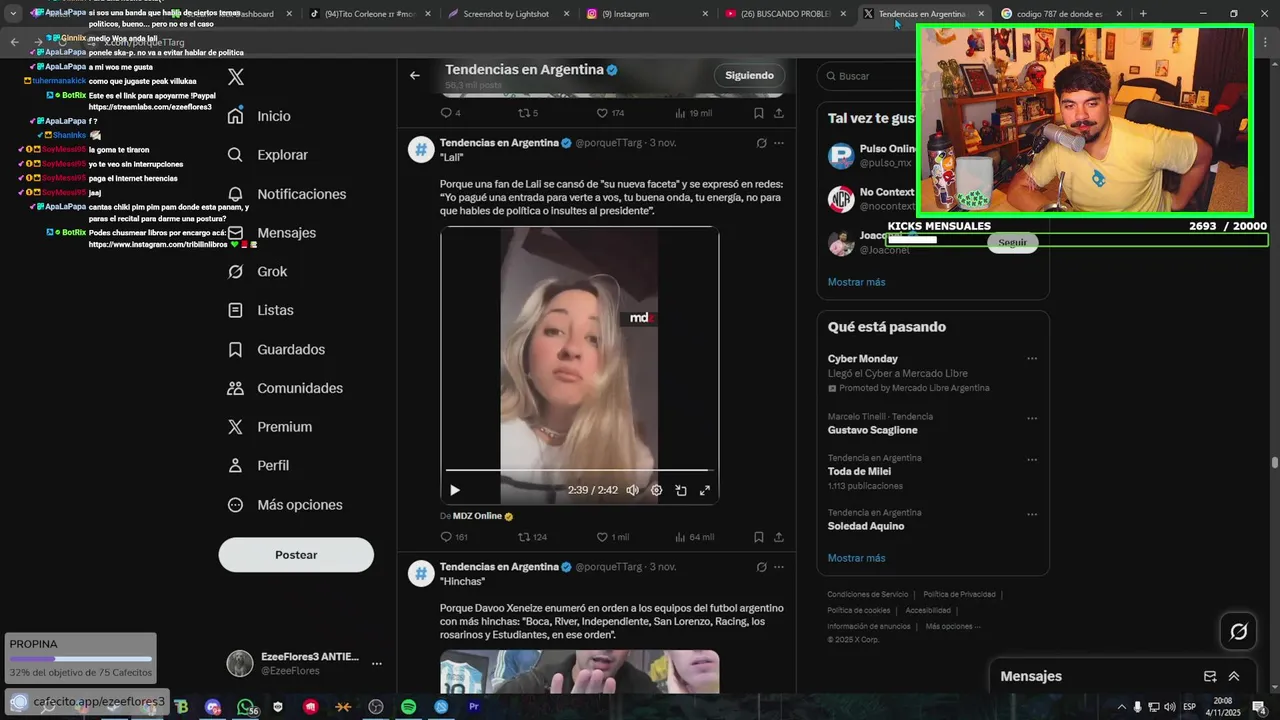The height and width of the screenshot is (720, 1280).
Task: Open Spotify from taskbar
Action: click(409, 707)
